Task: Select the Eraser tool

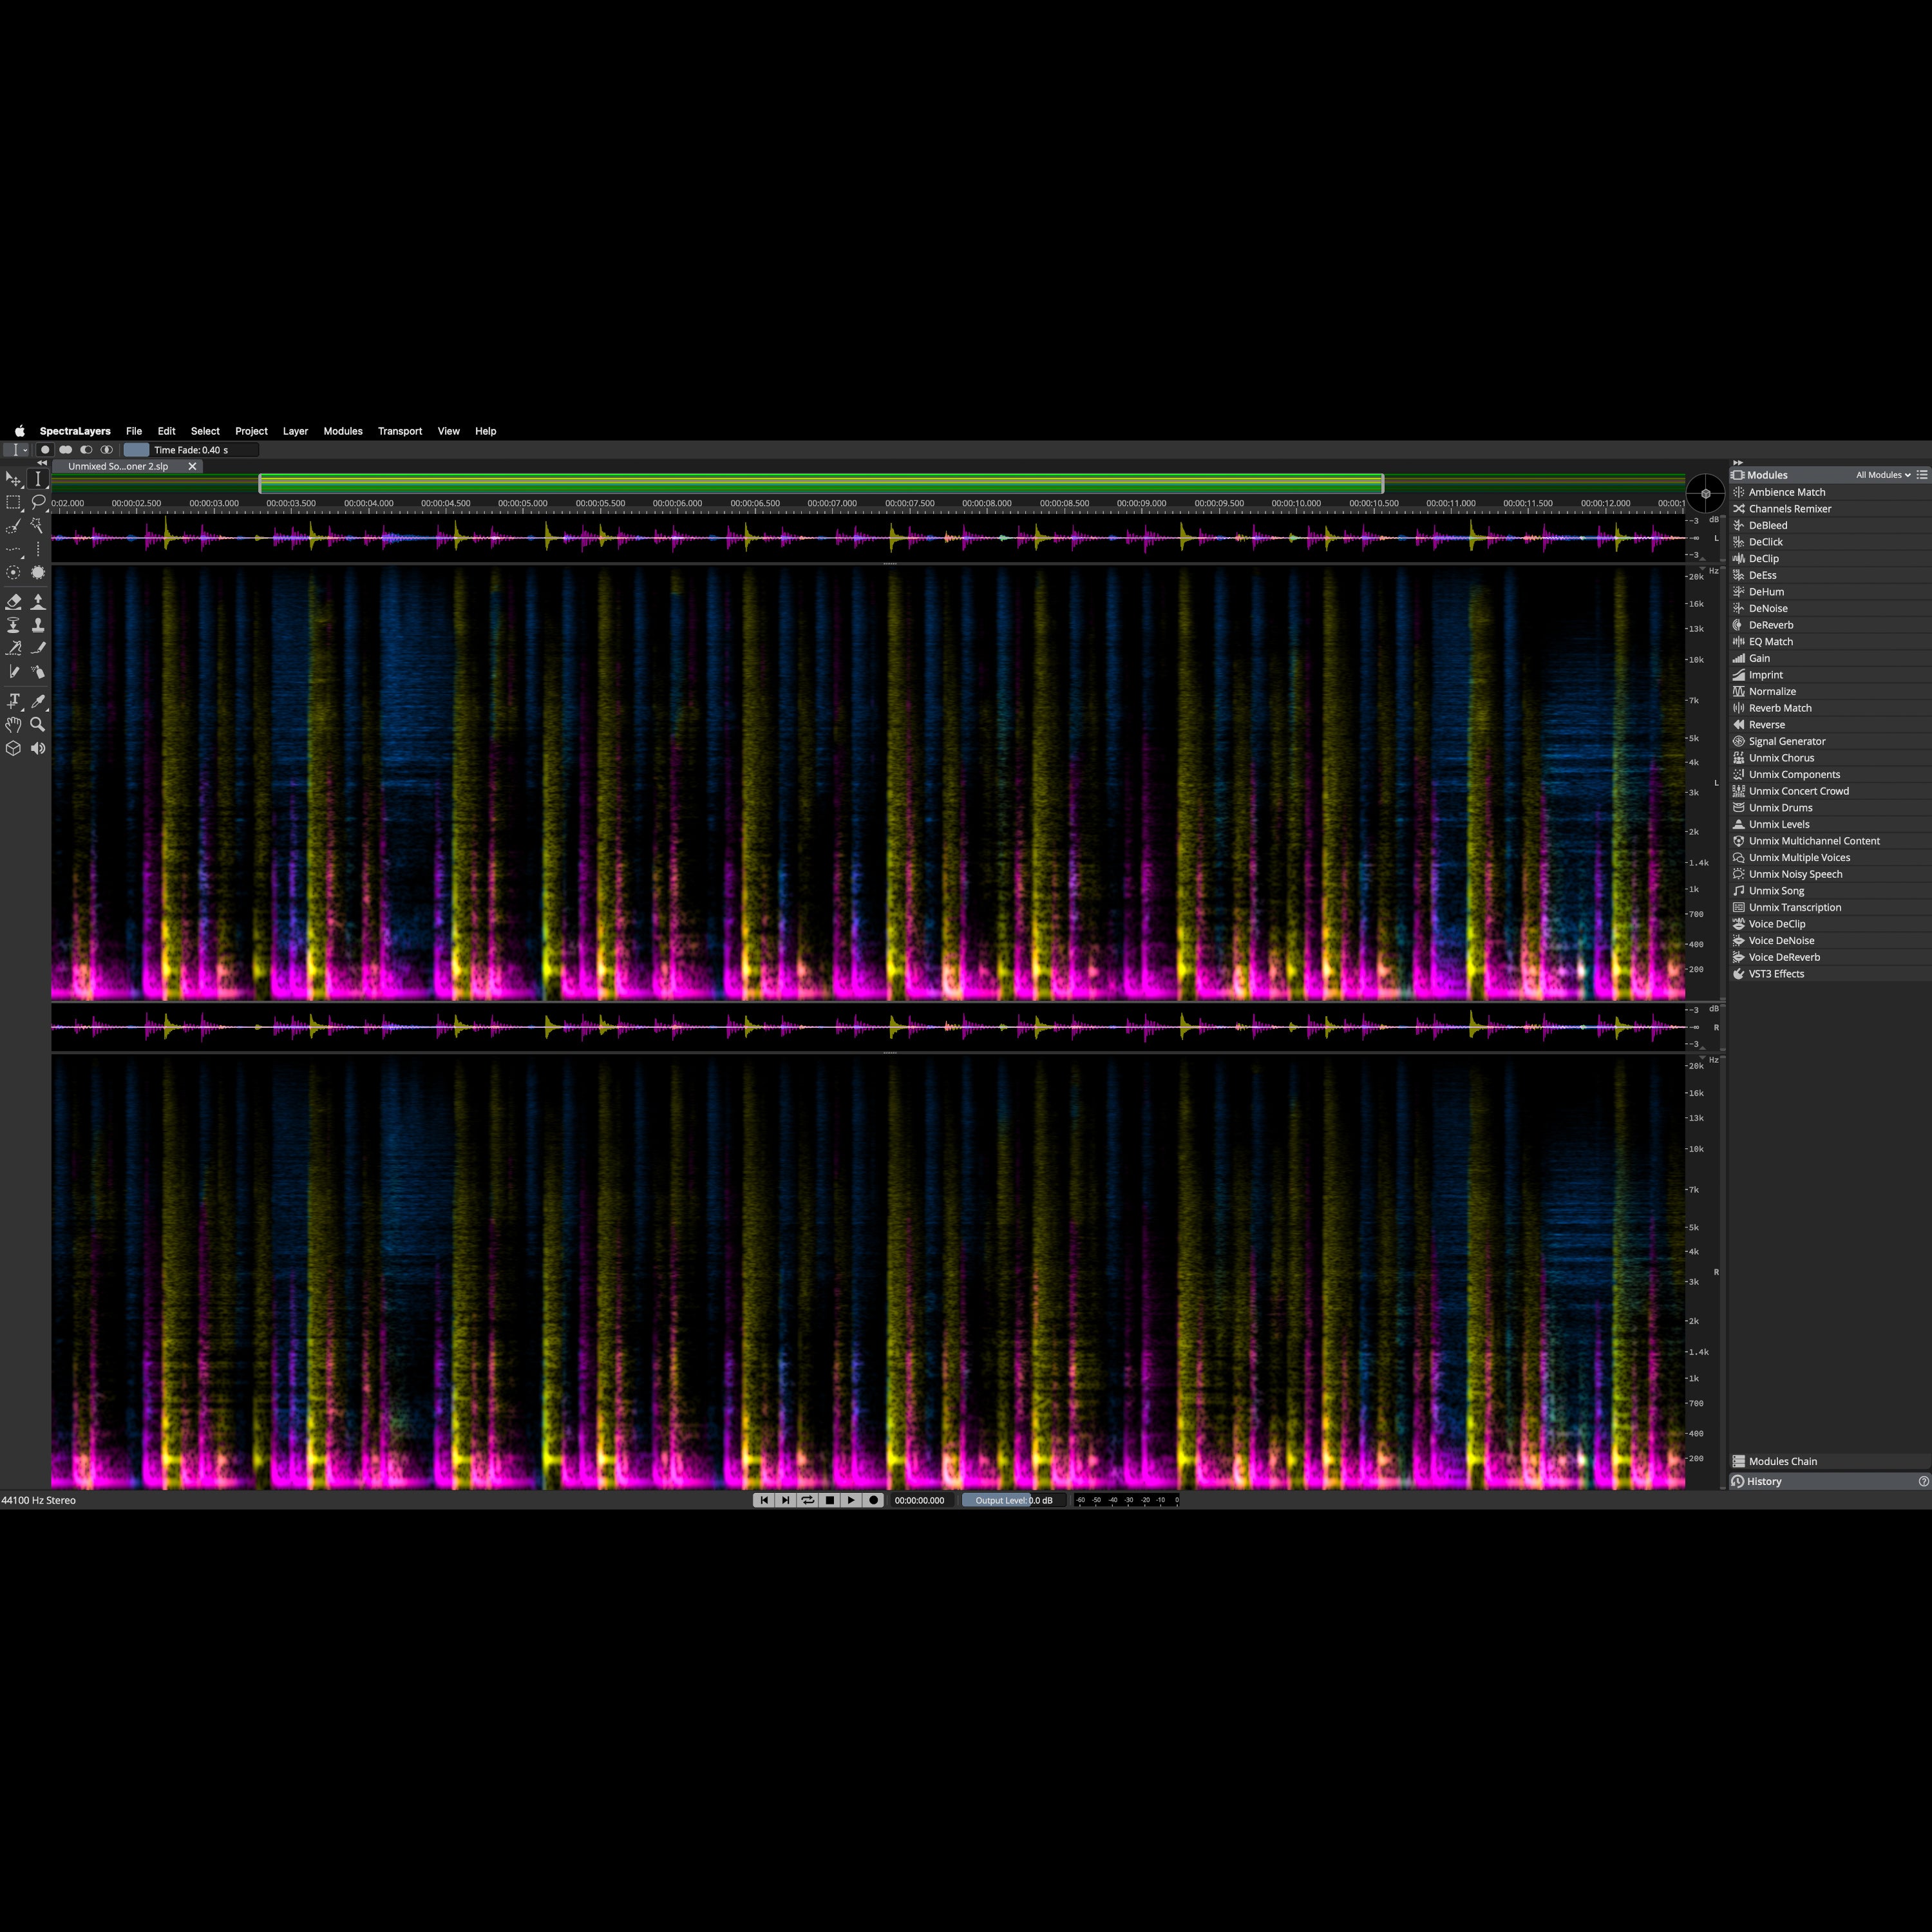Action: point(13,602)
